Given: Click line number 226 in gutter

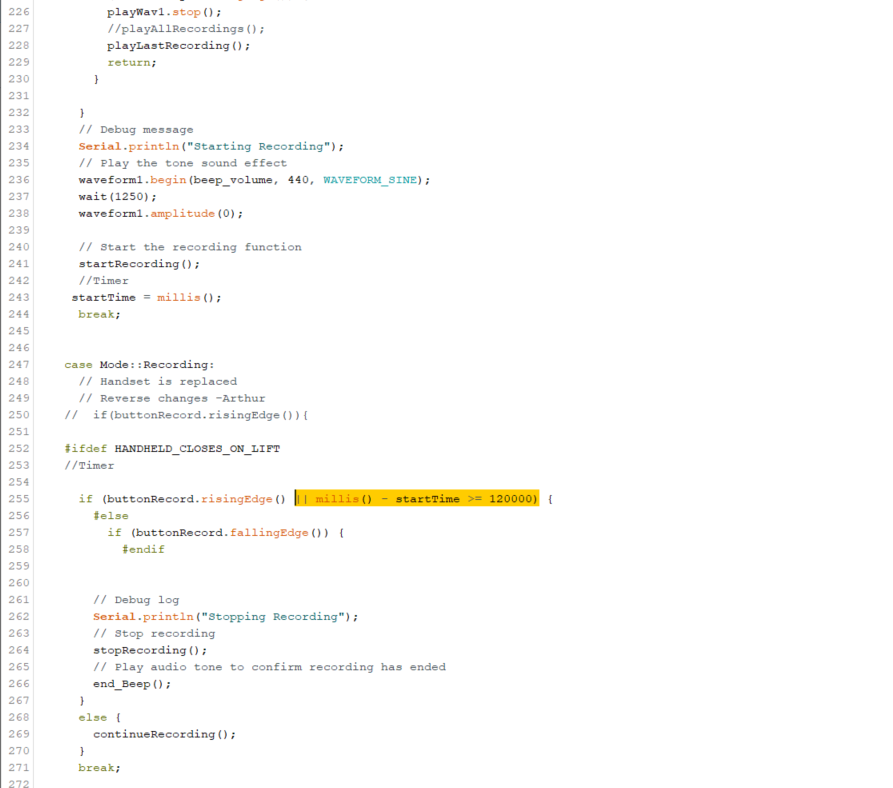Looking at the screenshot, I should [19, 12].
